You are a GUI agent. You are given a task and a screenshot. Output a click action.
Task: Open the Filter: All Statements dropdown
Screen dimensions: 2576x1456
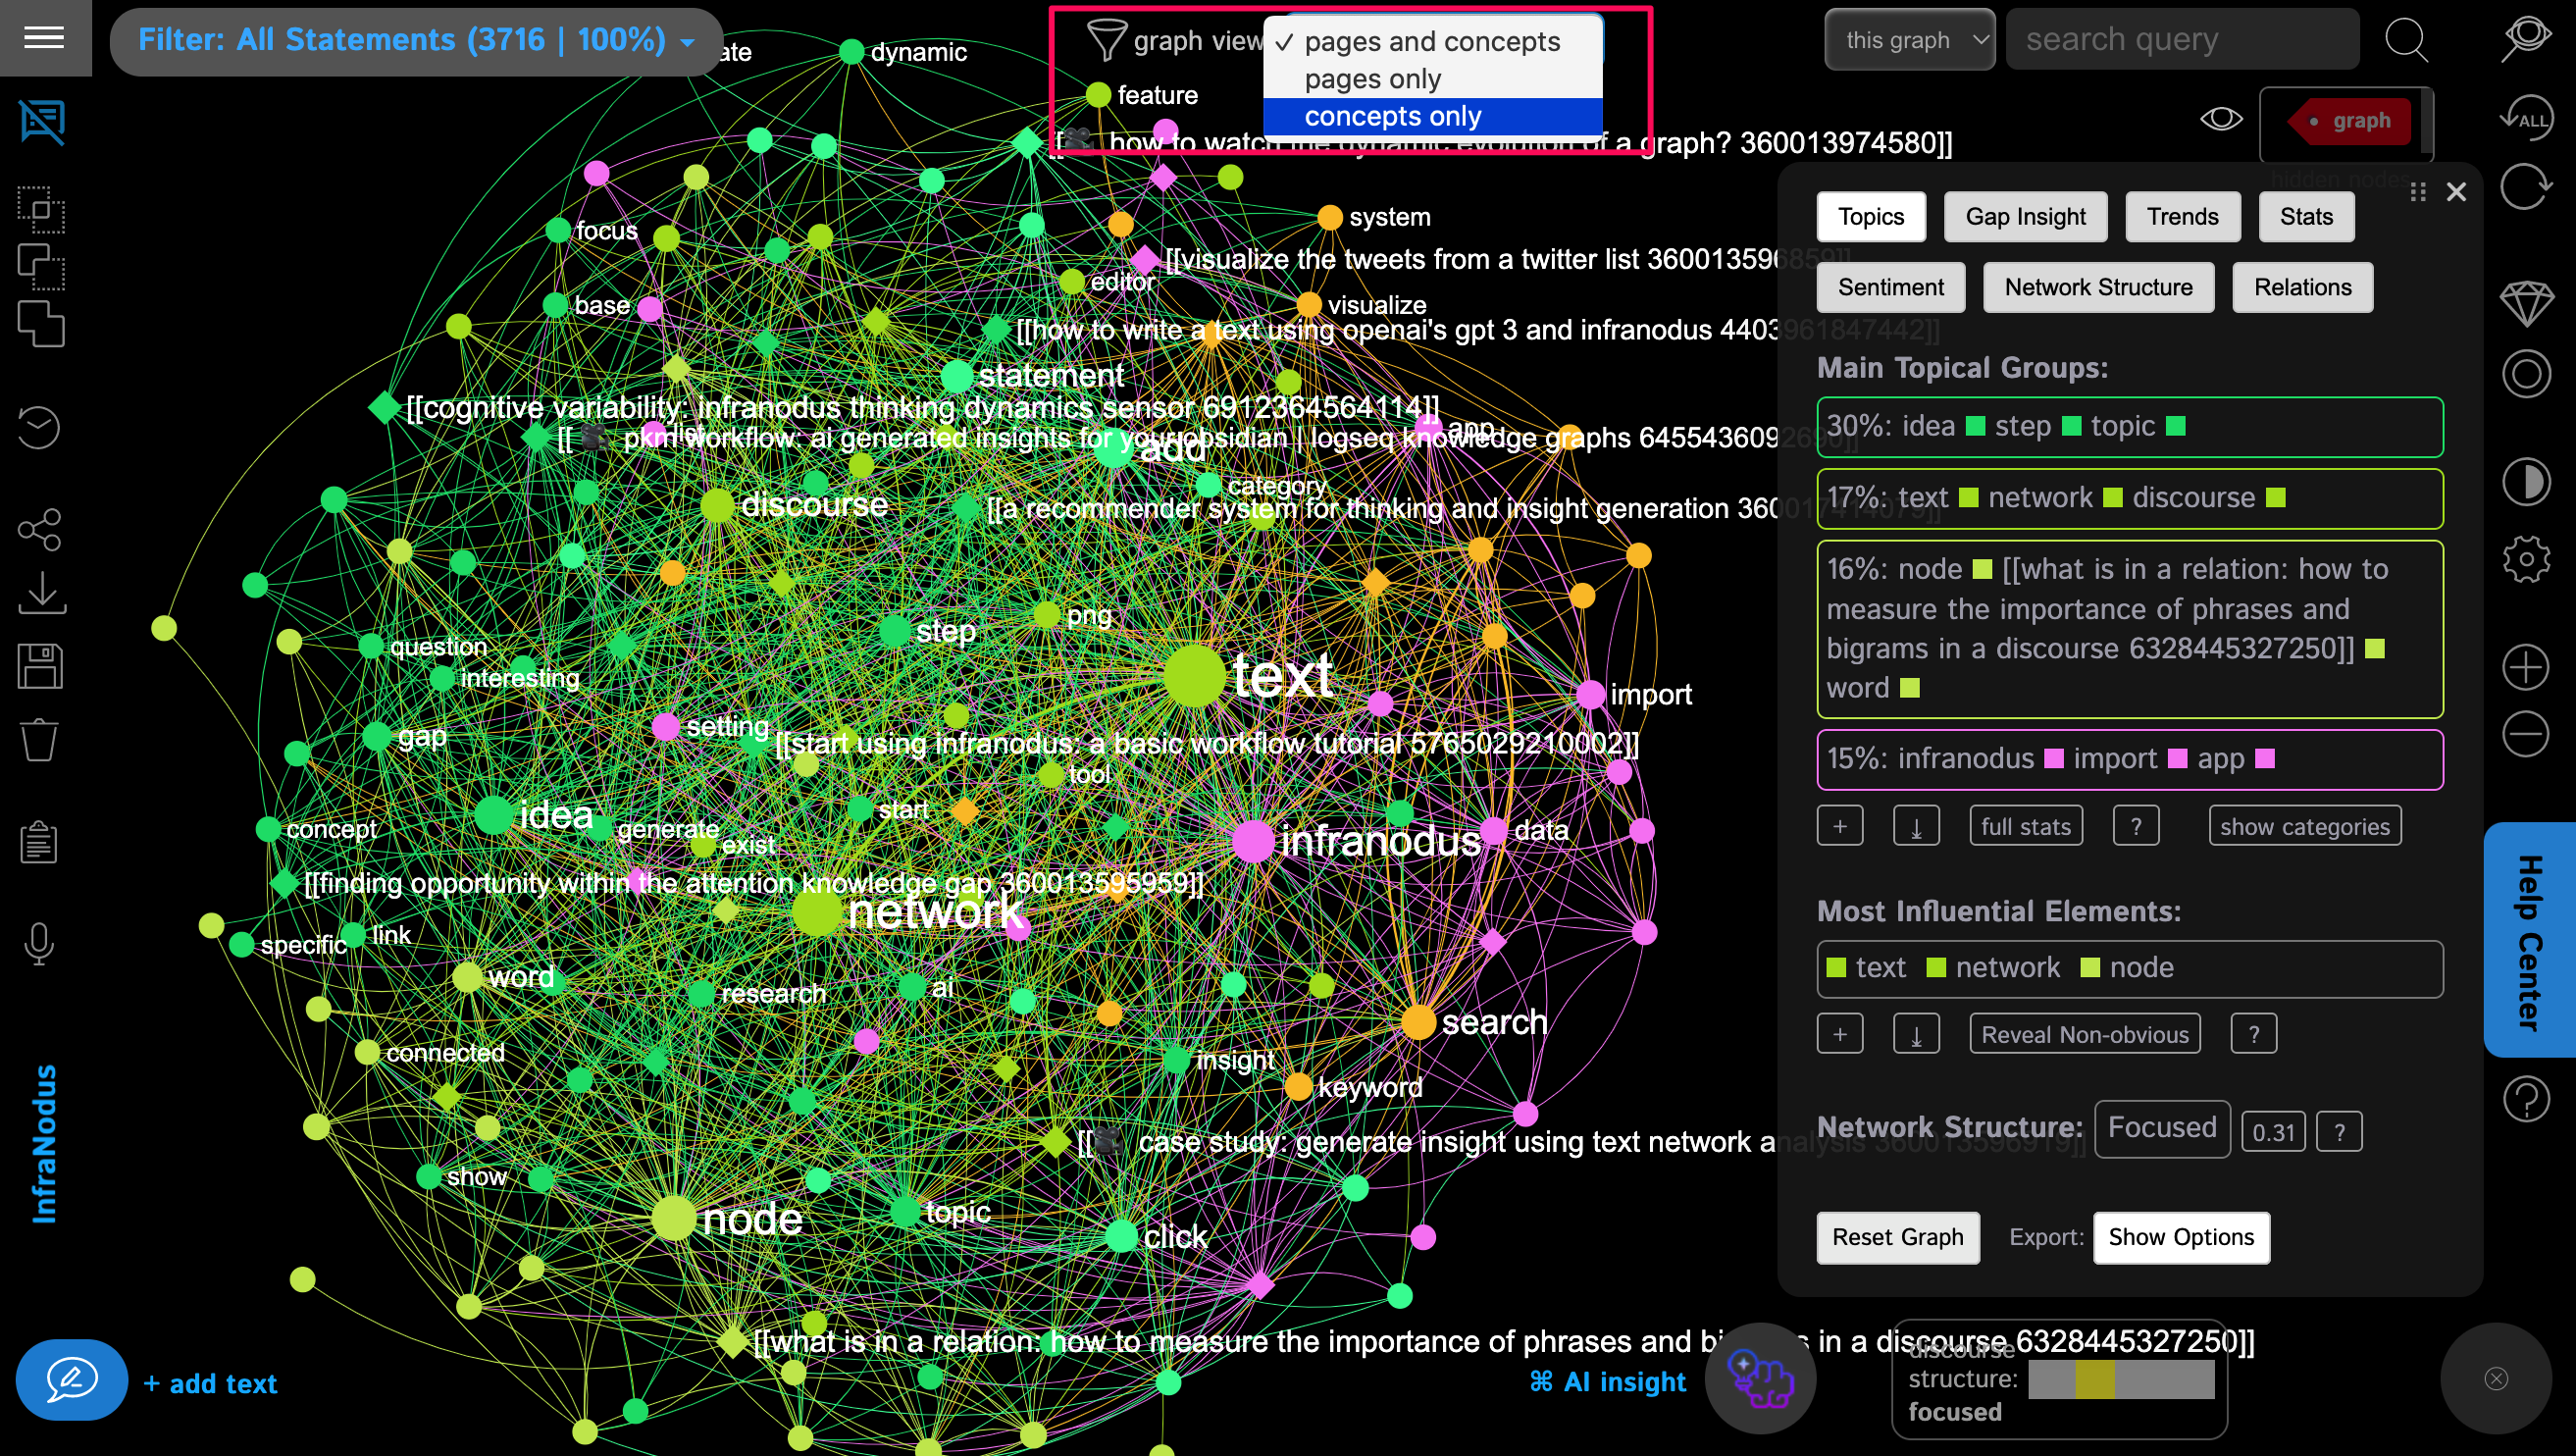click(x=416, y=41)
